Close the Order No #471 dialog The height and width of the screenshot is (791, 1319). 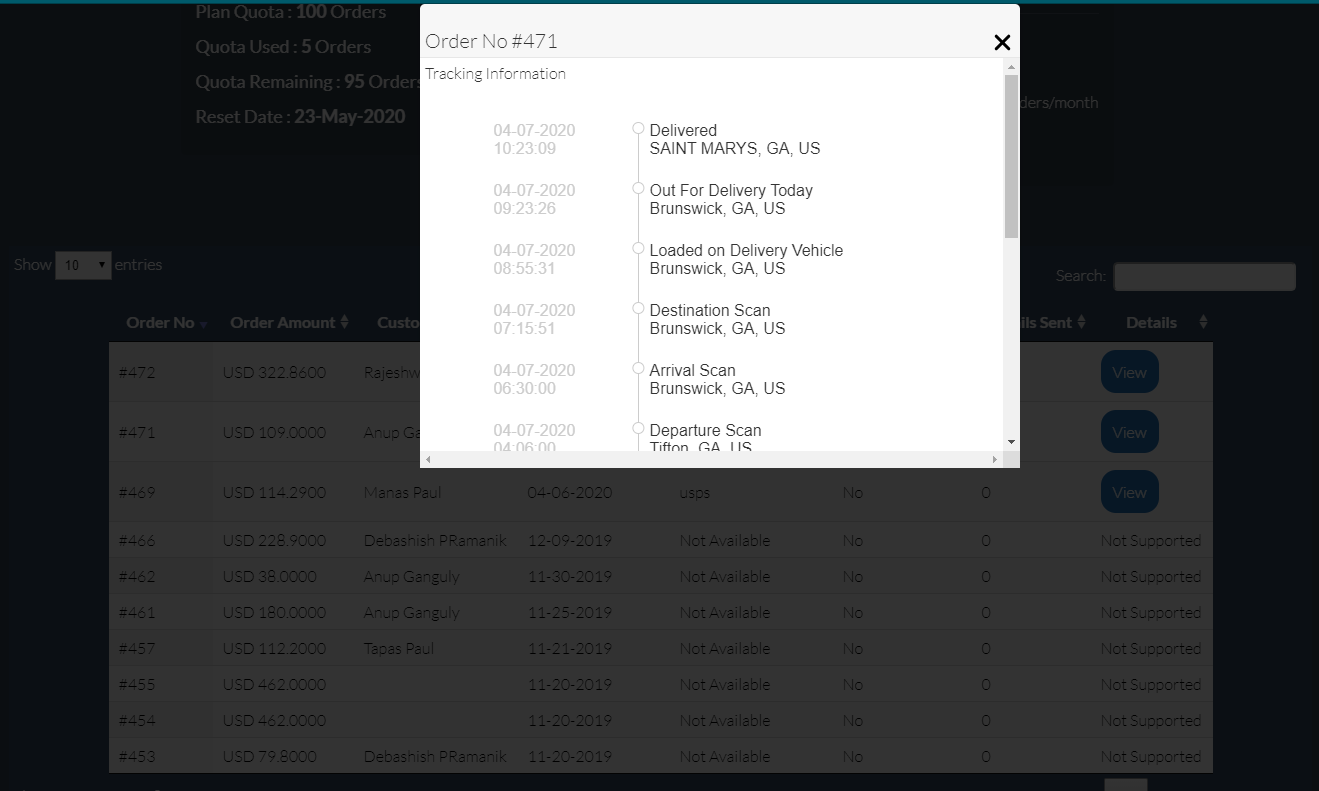point(1002,42)
